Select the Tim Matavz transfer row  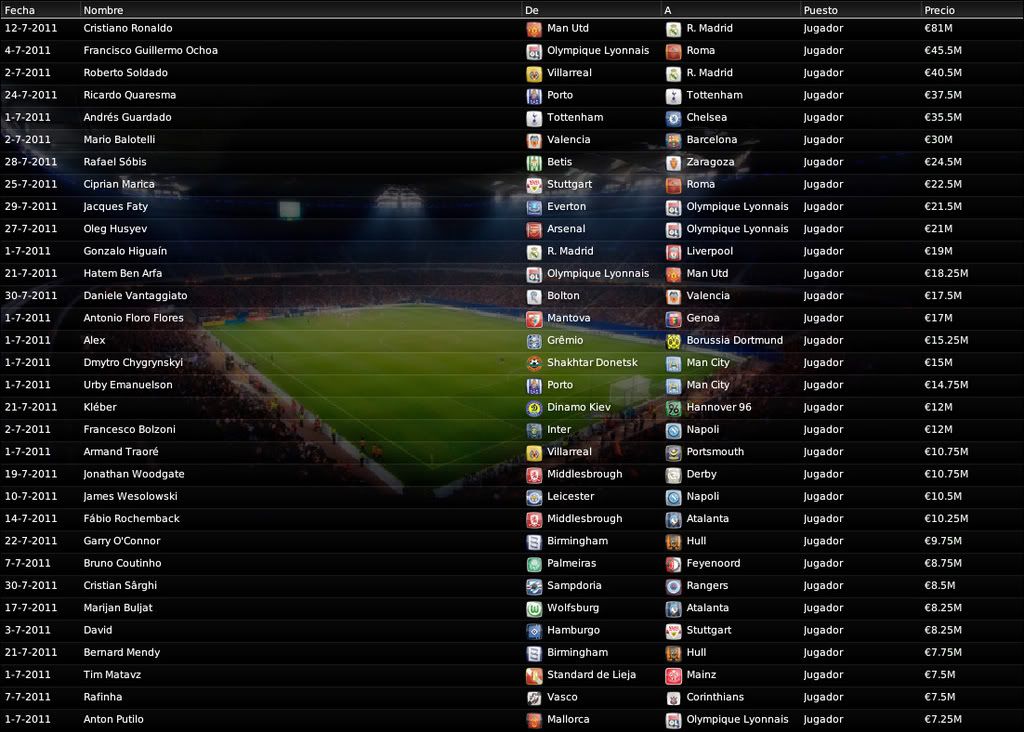(x=512, y=675)
